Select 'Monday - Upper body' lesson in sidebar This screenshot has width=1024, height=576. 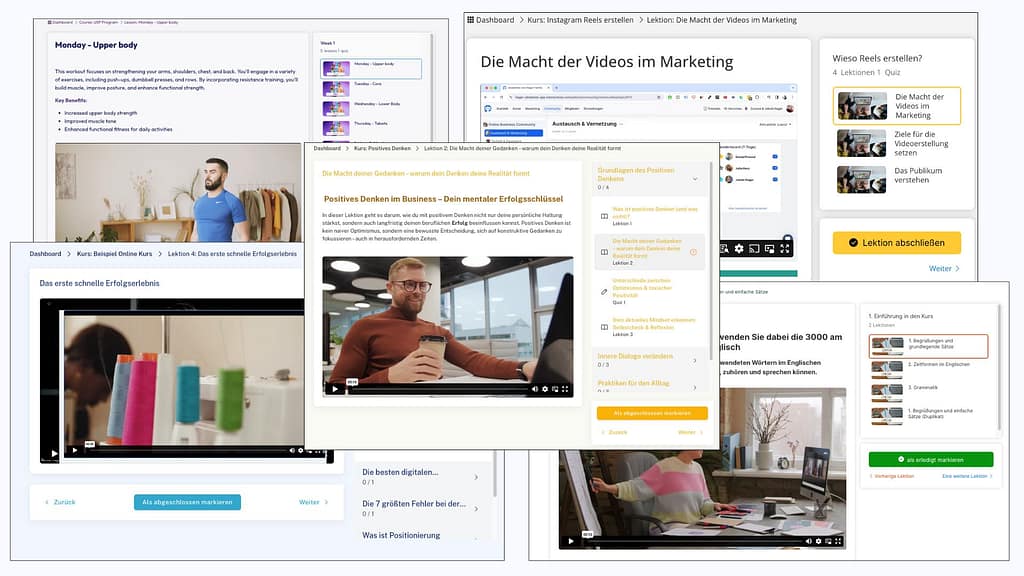pyautogui.click(x=371, y=69)
